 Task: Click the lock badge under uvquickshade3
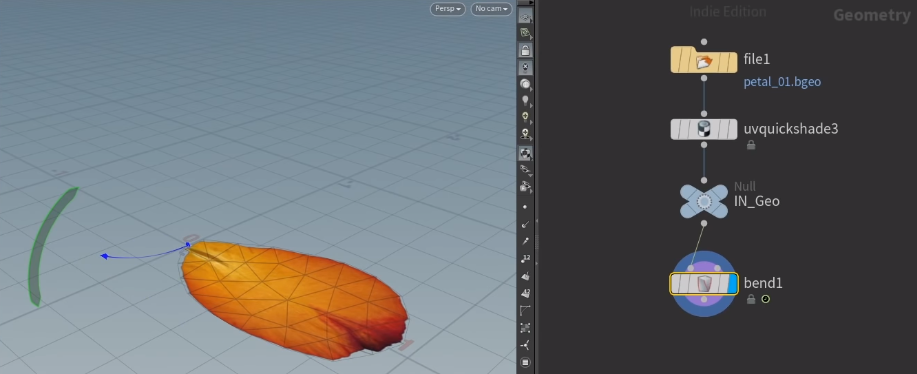coord(751,145)
